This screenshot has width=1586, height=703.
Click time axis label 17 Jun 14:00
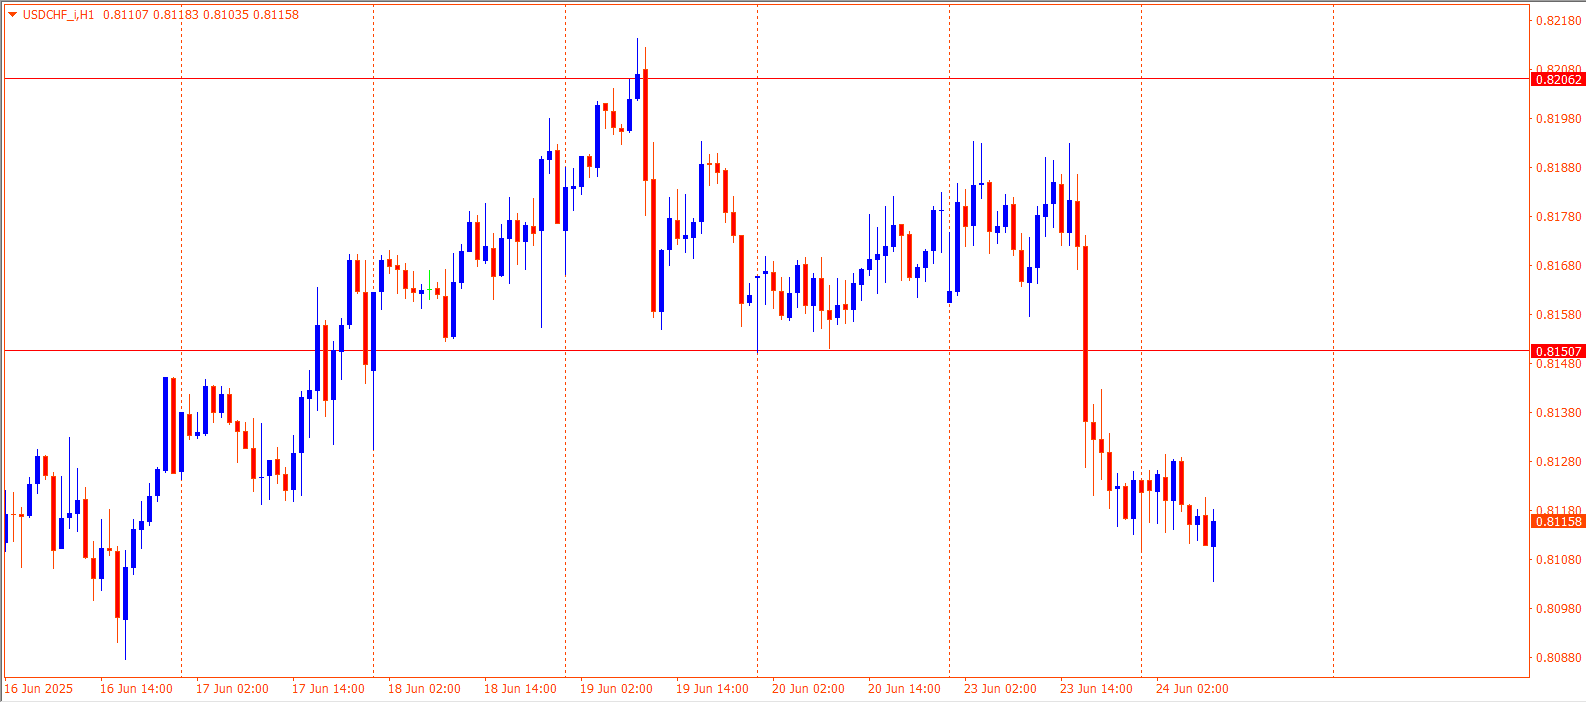328,689
